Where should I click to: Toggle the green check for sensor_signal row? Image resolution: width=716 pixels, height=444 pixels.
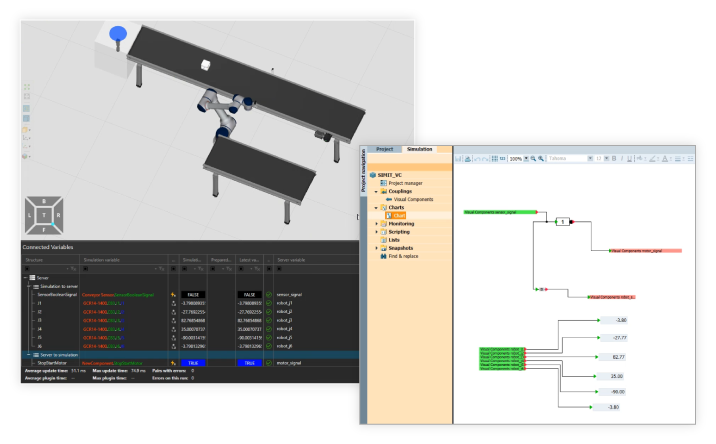tap(268, 295)
